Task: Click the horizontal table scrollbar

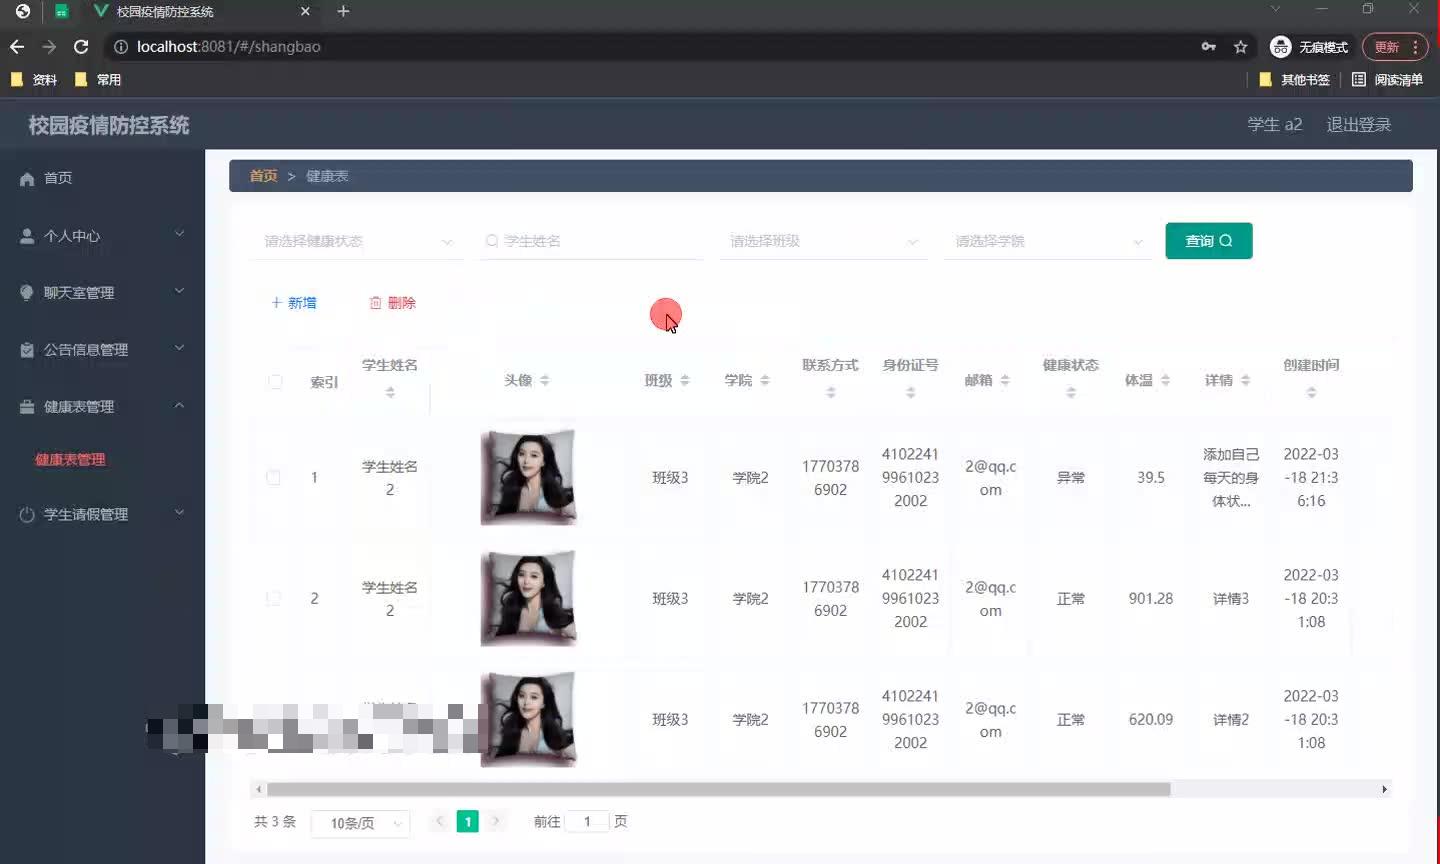Action: point(718,789)
